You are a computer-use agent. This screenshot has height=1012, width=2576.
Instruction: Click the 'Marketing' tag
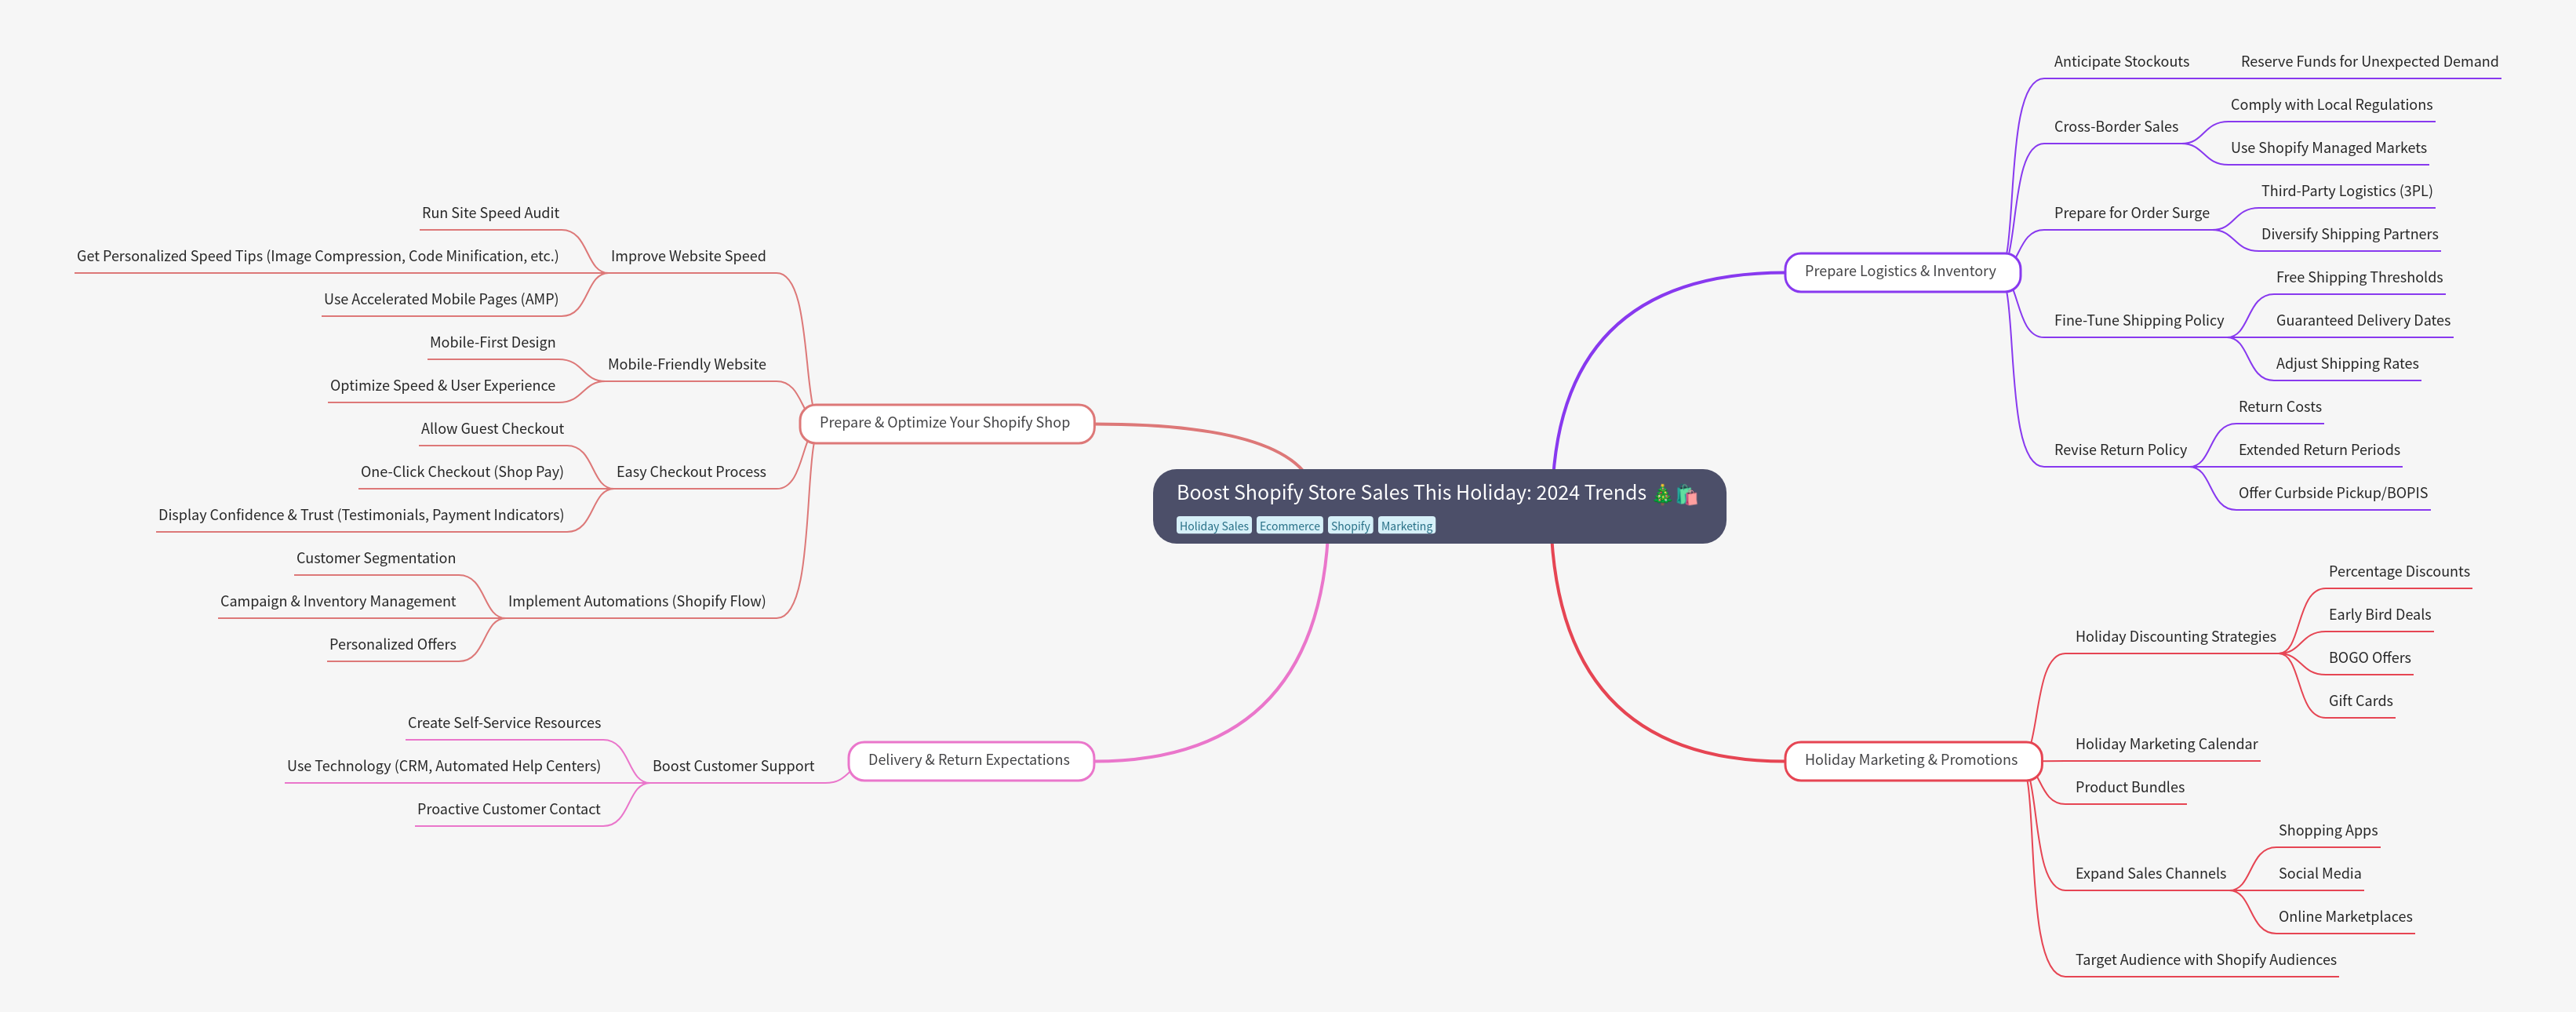[1406, 526]
